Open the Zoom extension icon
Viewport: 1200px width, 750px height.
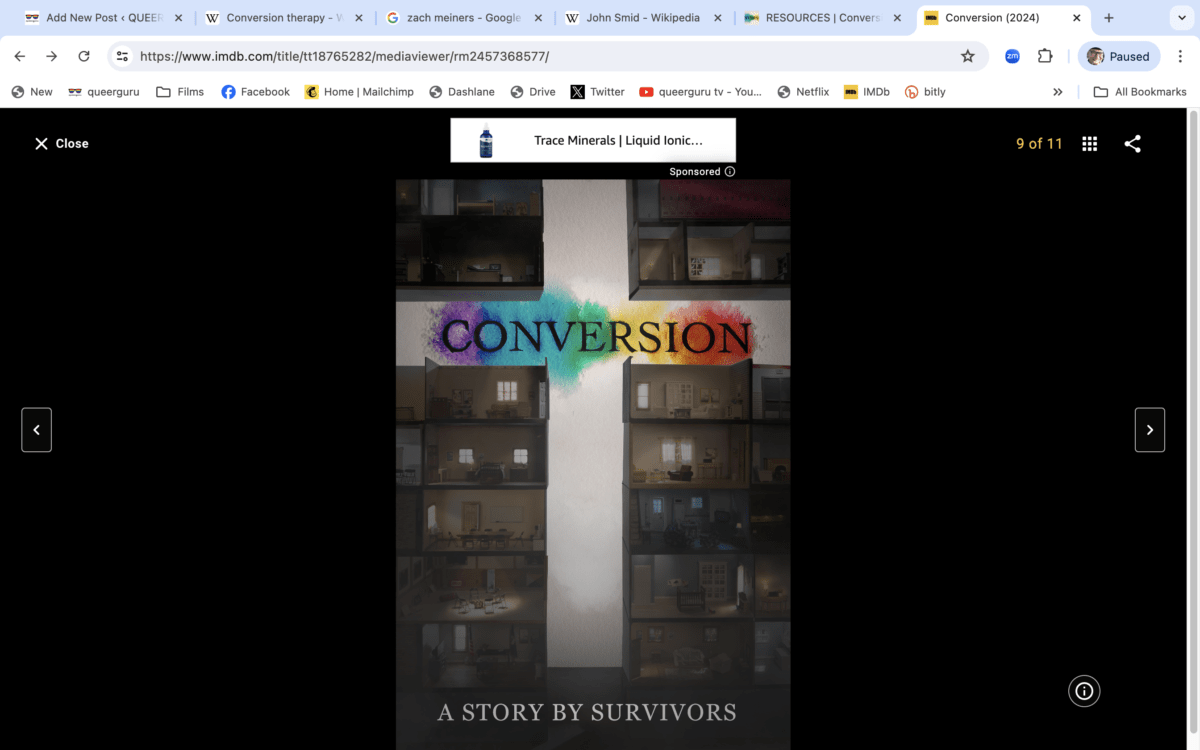pos(1012,57)
